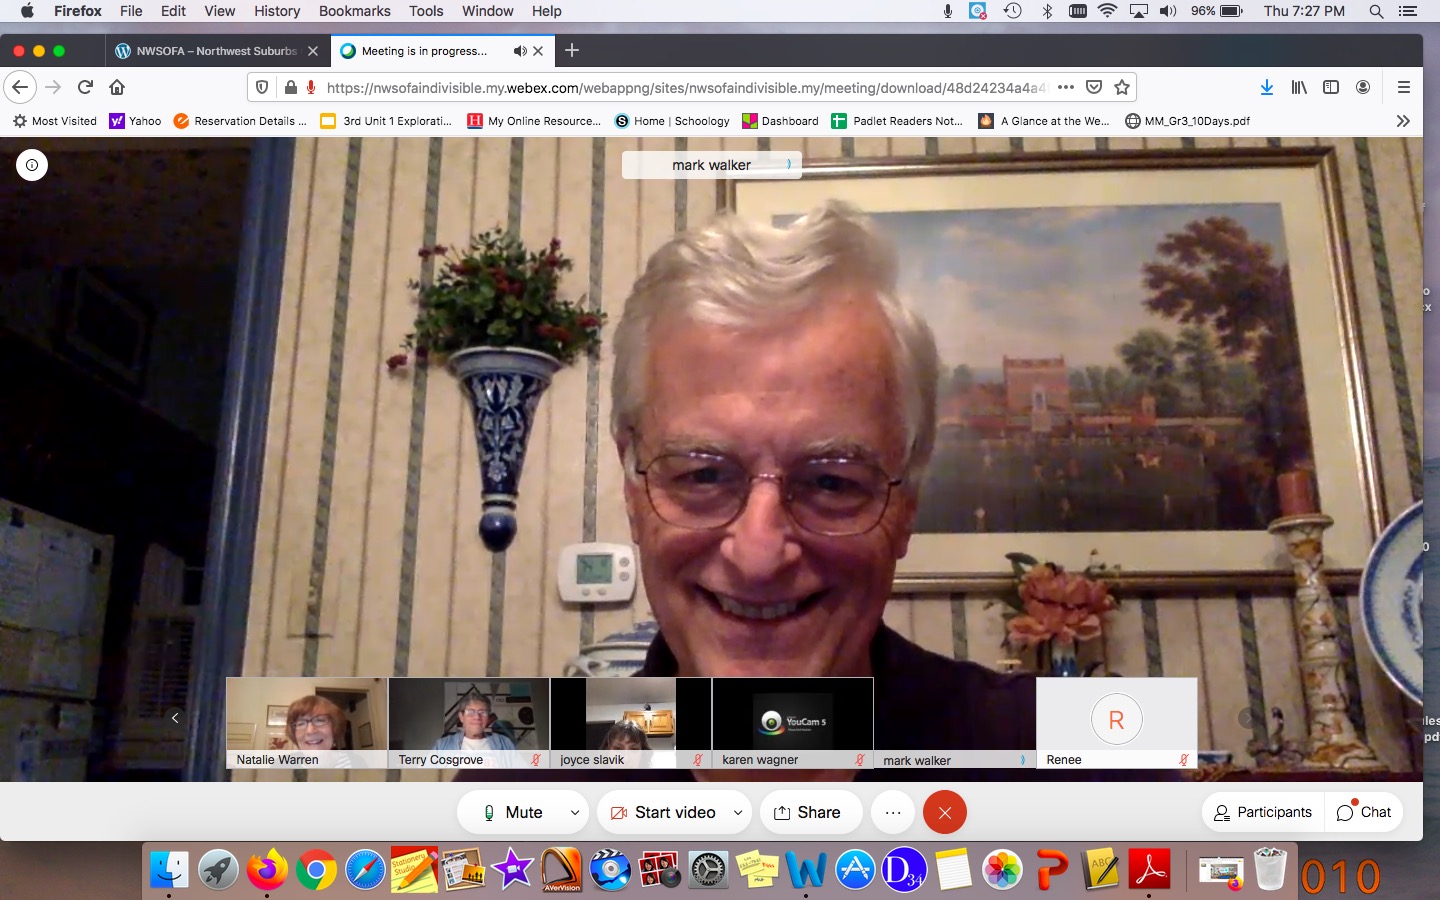Open the Firefox downloads panel

tap(1267, 87)
